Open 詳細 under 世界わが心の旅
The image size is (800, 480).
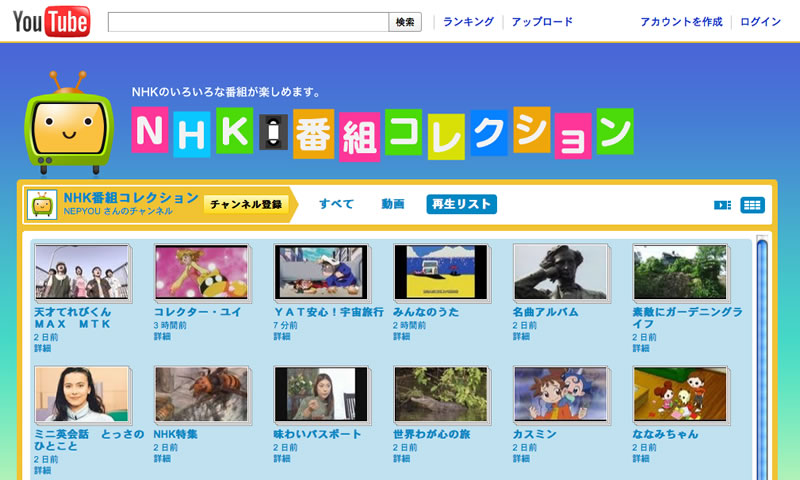tap(402, 459)
